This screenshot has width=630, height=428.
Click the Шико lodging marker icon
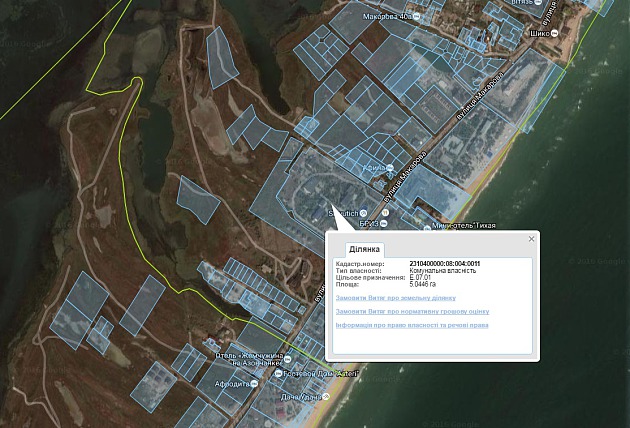[554, 33]
